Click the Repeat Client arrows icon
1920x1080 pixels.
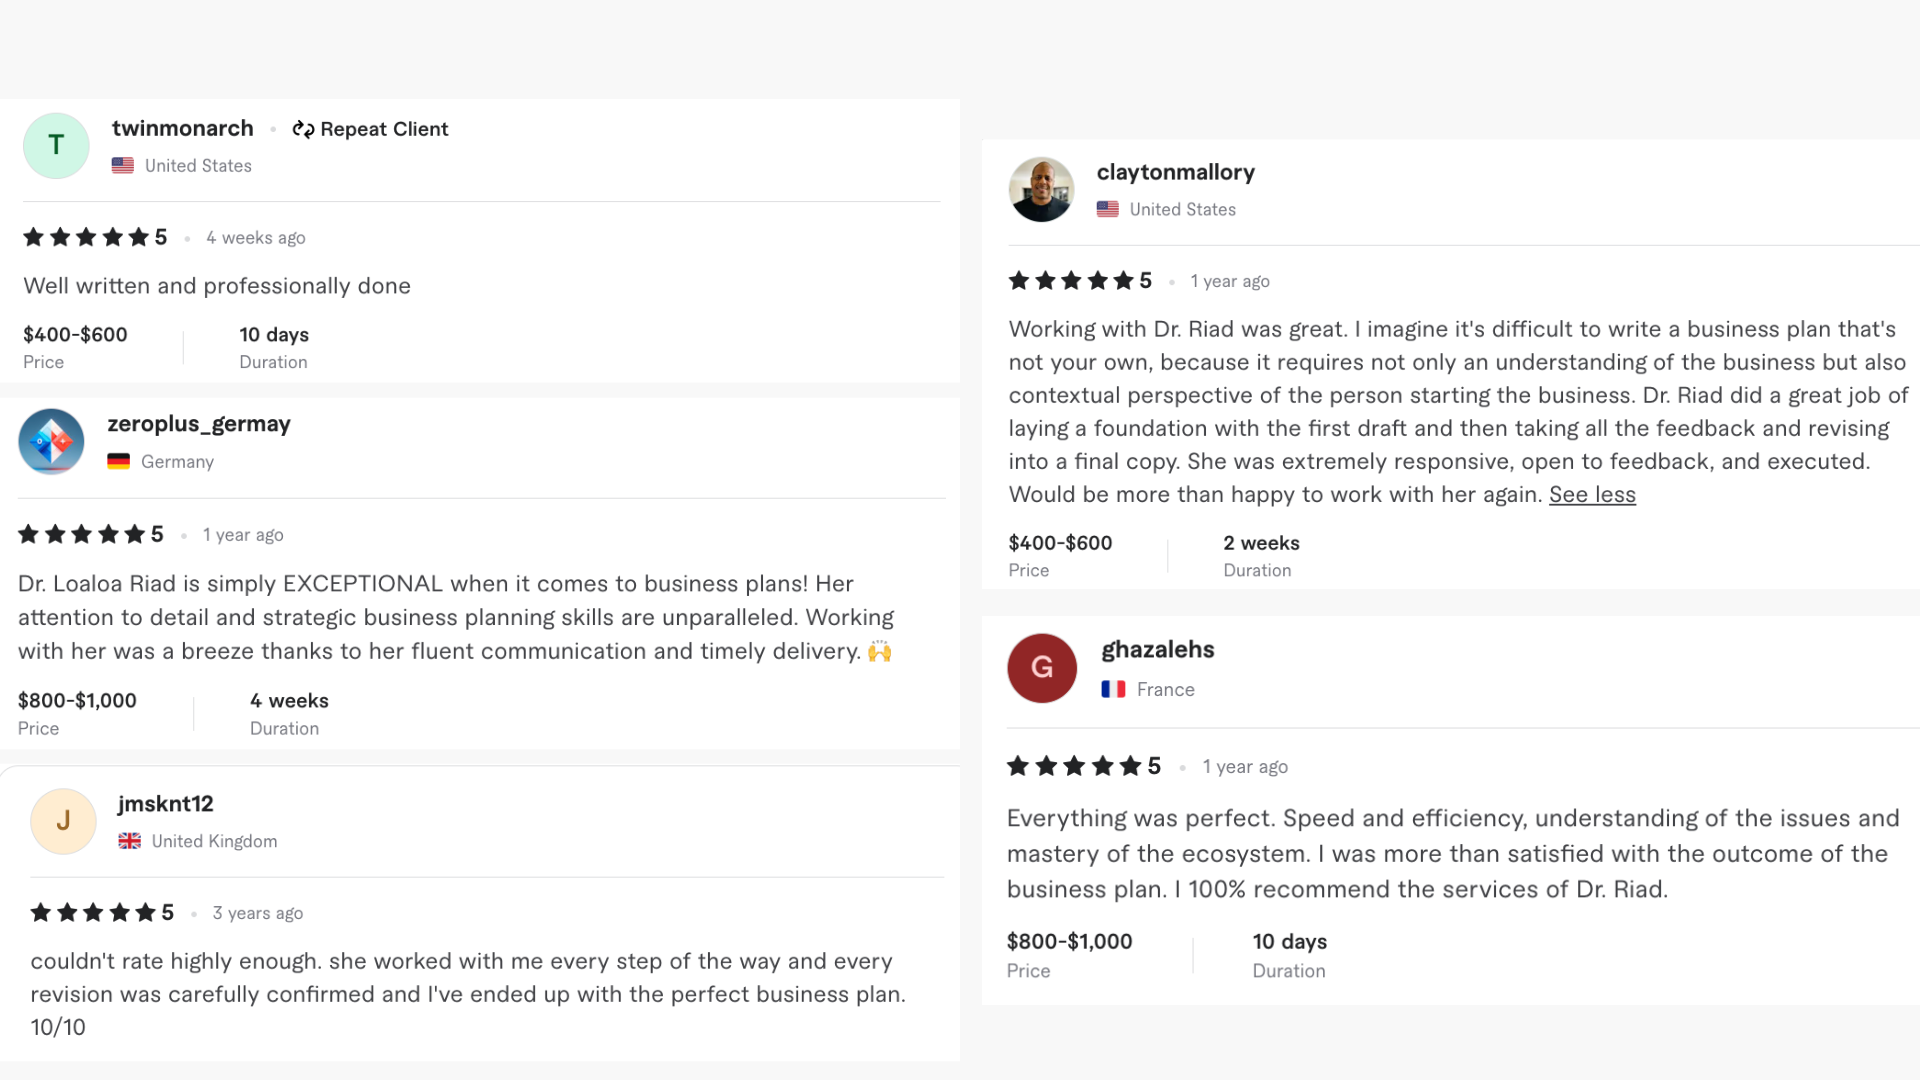[x=303, y=130]
